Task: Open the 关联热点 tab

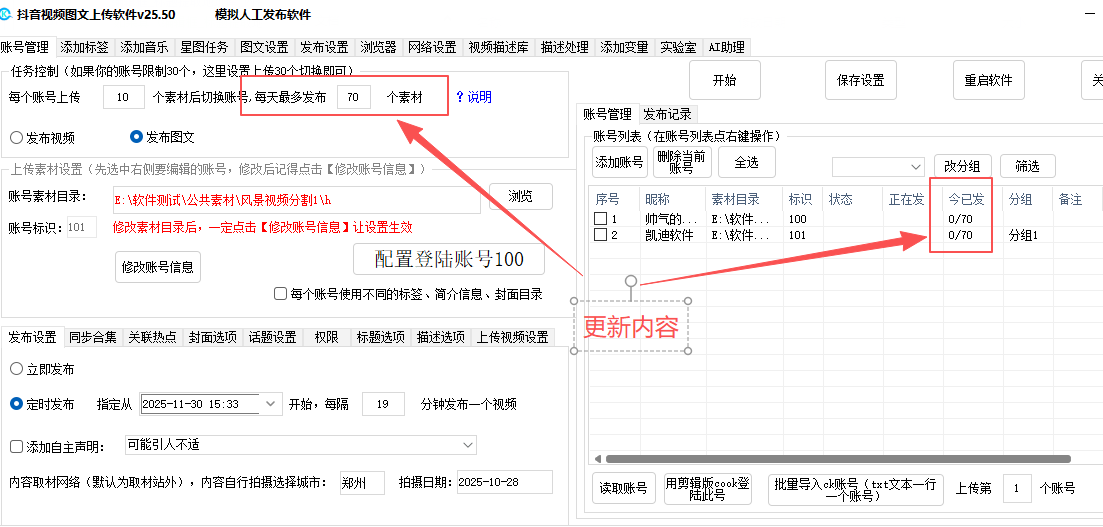Action: click(153, 336)
